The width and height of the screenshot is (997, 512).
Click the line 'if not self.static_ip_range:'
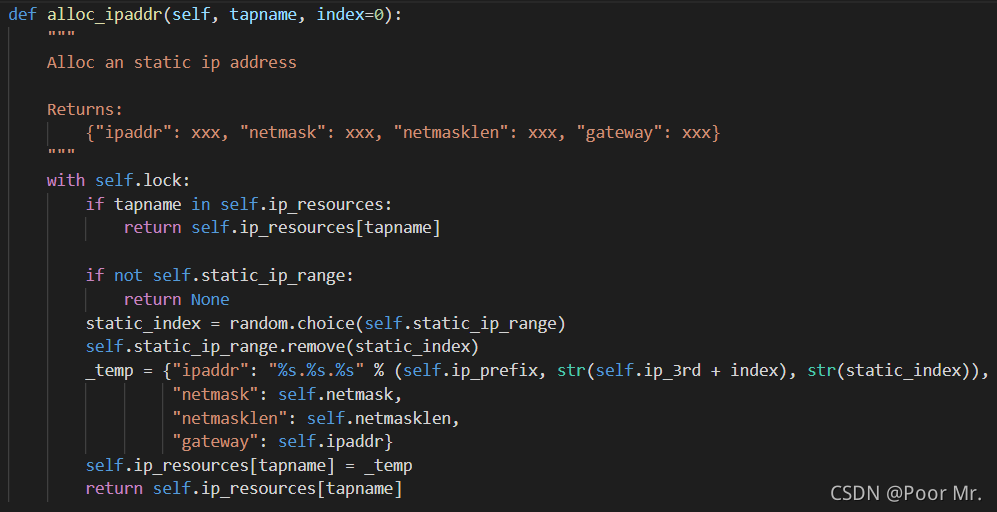point(219,275)
